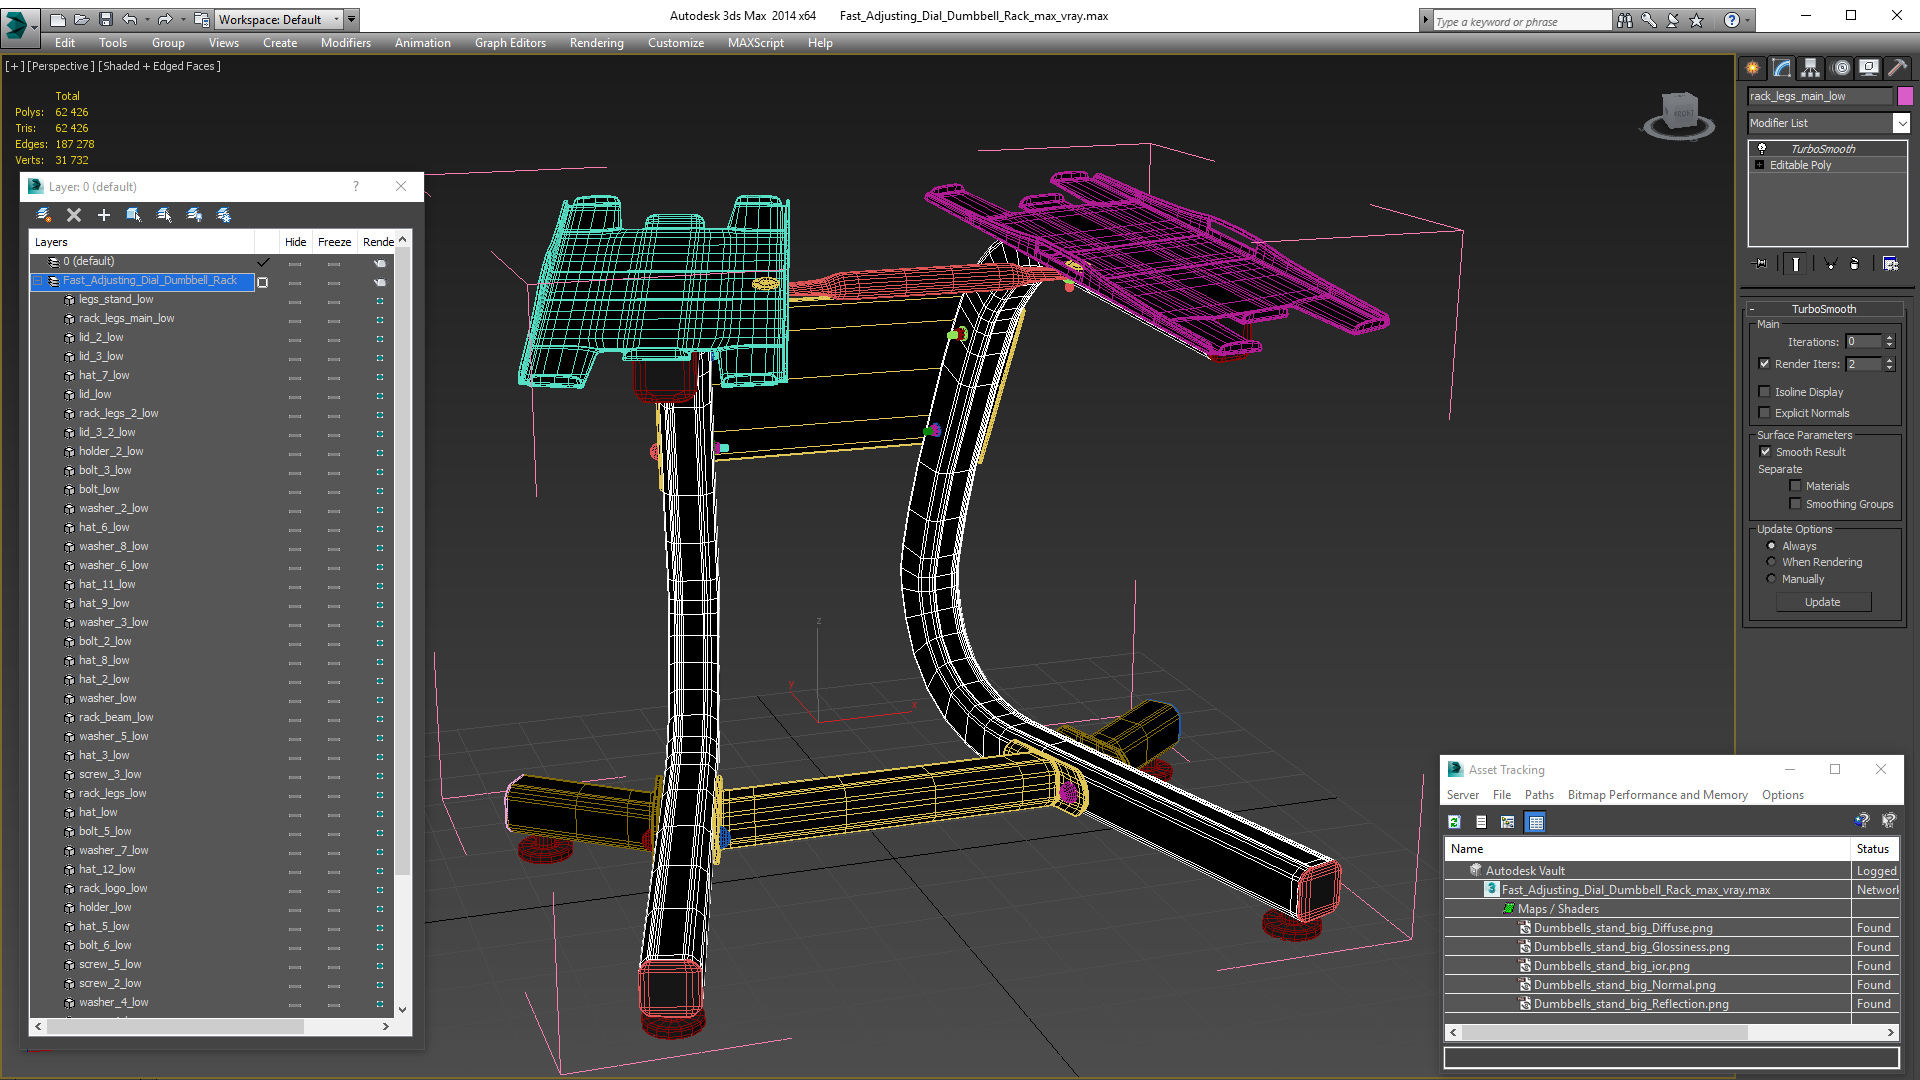Toggle the TurboSmooth modifier lightbulb

[1762, 149]
